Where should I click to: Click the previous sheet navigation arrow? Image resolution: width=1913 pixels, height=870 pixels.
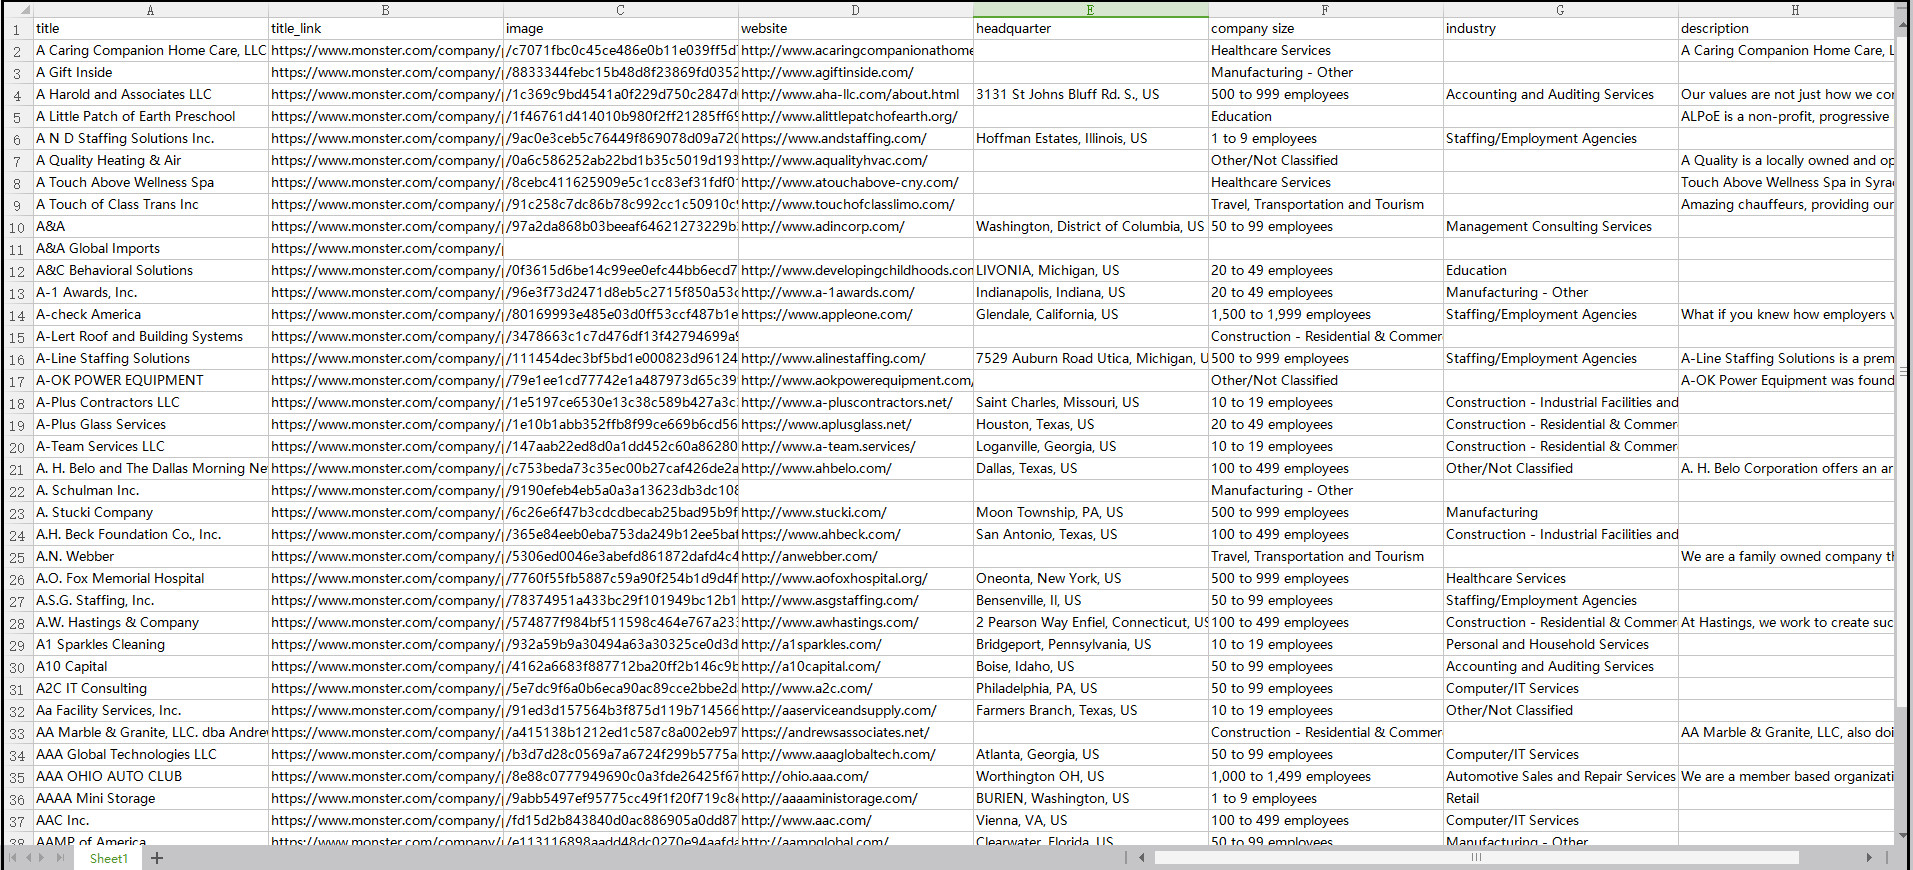point(29,858)
